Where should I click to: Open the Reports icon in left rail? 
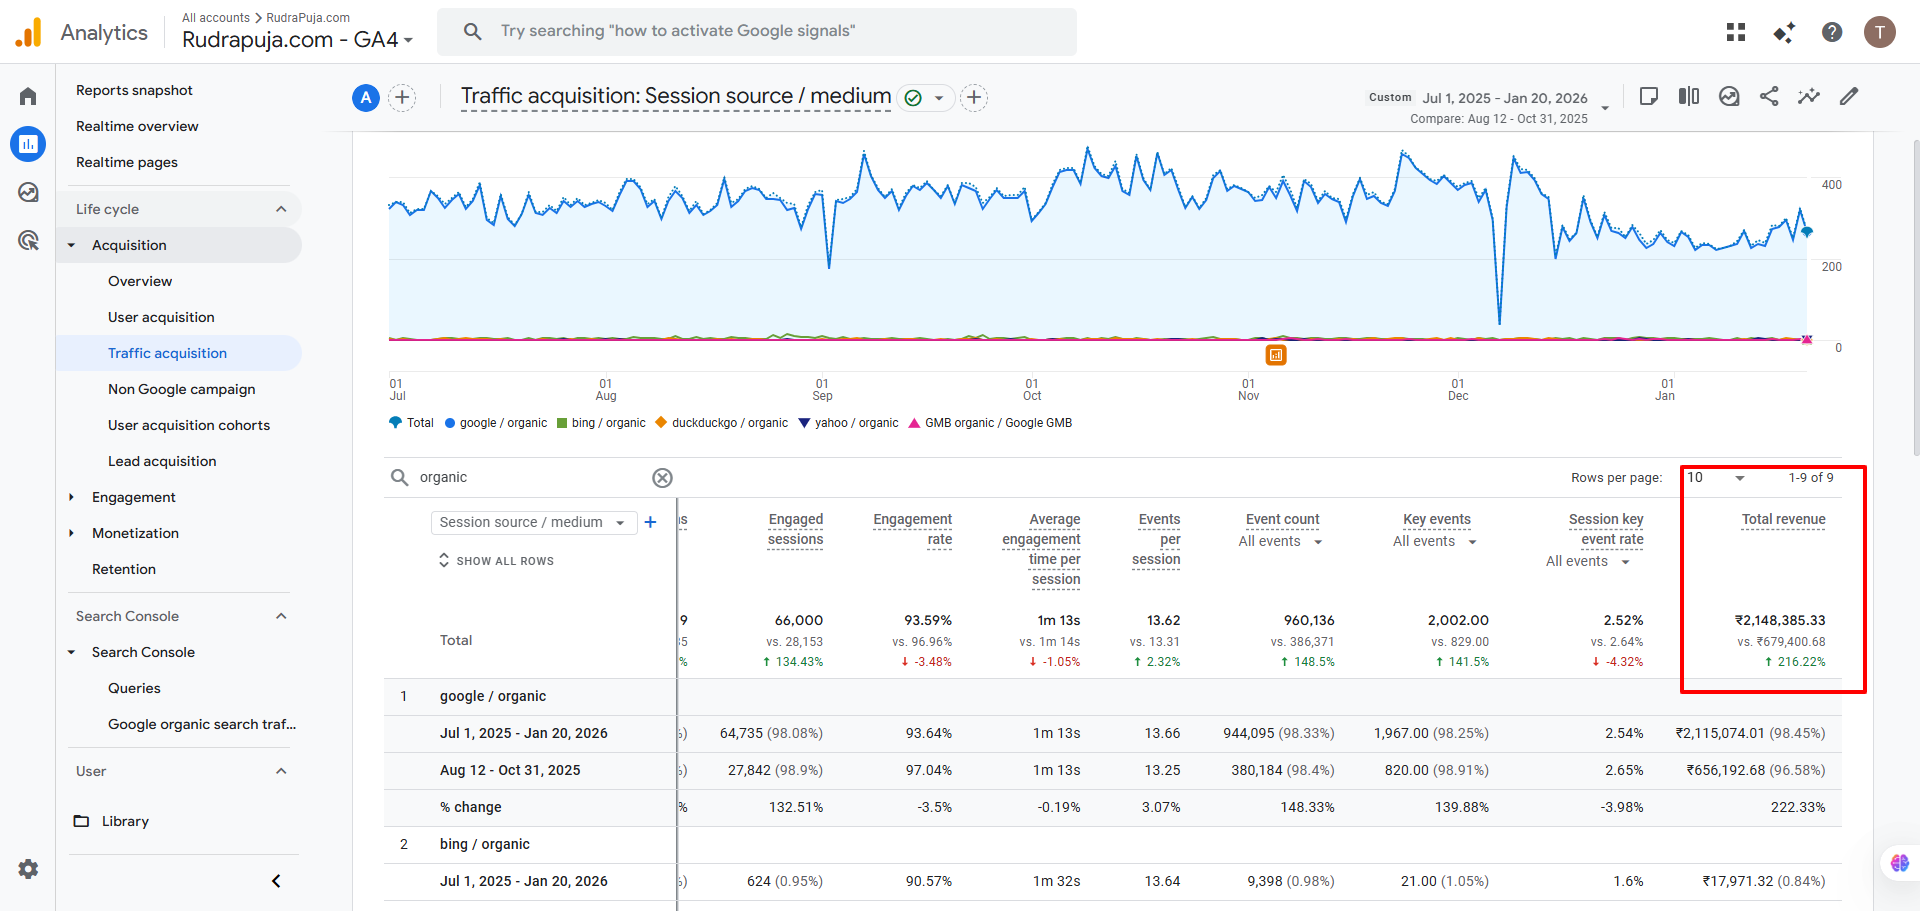28,144
